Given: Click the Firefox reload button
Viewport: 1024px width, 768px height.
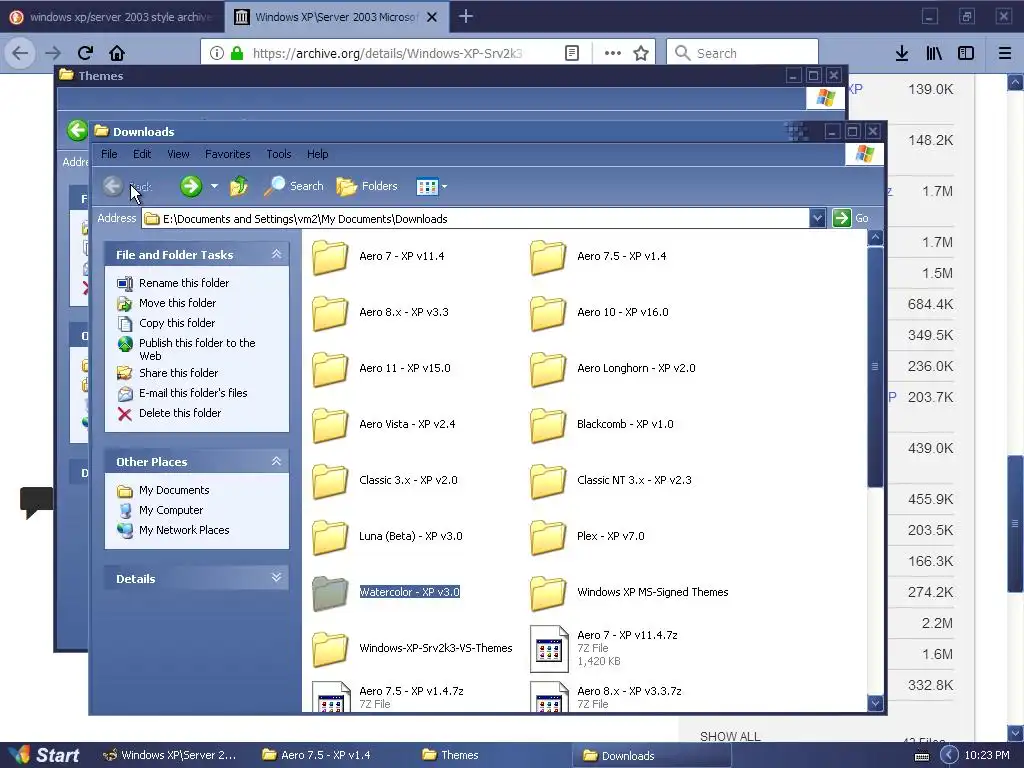Looking at the screenshot, I should click(x=86, y=53).
